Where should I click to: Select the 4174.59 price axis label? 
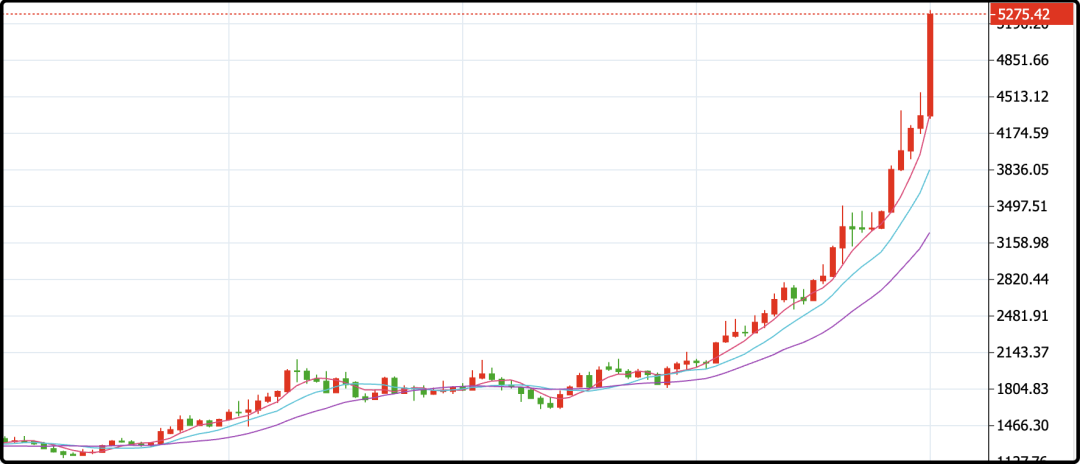[1022, 133]
